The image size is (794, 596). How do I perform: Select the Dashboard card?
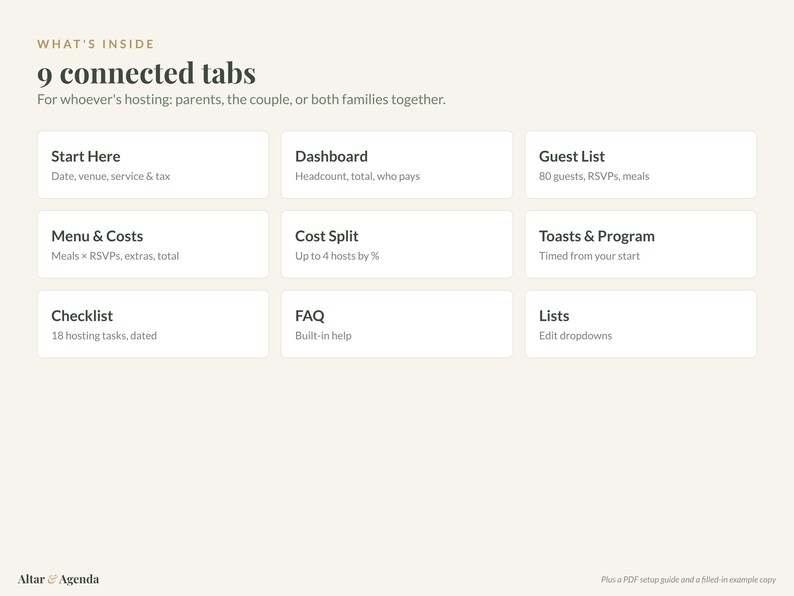click(397, 165)
